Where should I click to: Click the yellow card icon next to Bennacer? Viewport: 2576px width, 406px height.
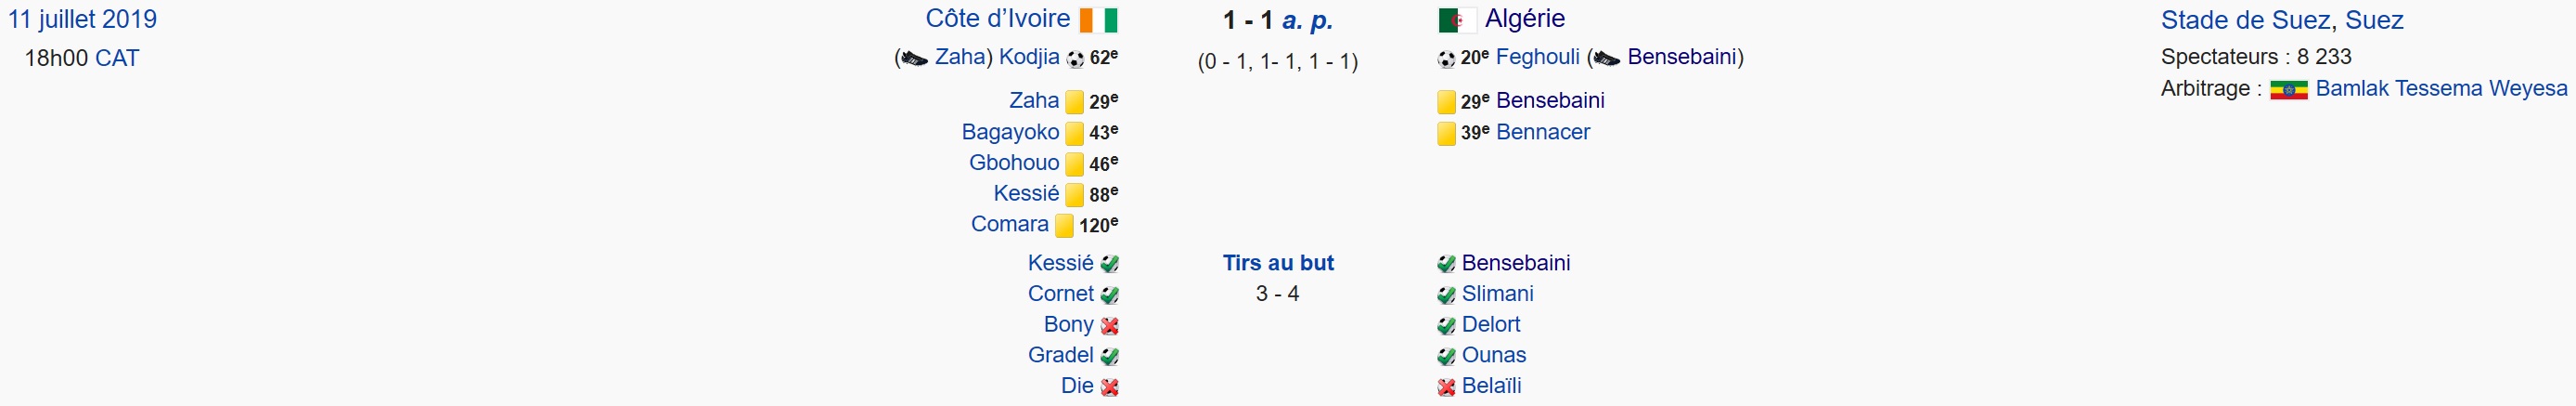point(1446,133)
